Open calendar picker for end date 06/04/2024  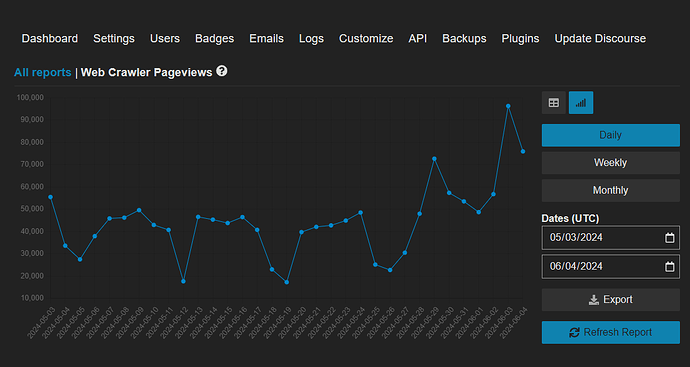[669, 267]
